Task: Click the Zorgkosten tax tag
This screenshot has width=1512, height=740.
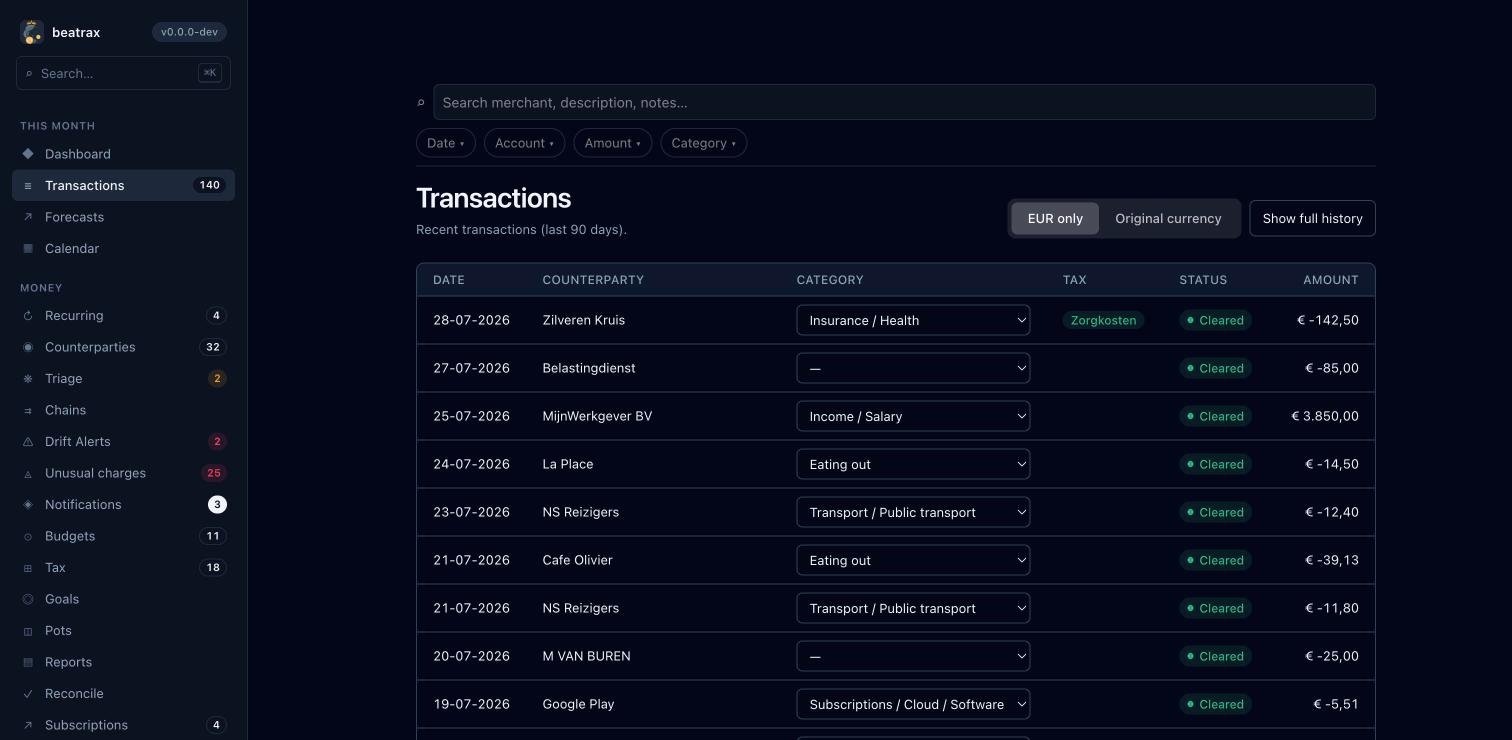Action: 1103,320
